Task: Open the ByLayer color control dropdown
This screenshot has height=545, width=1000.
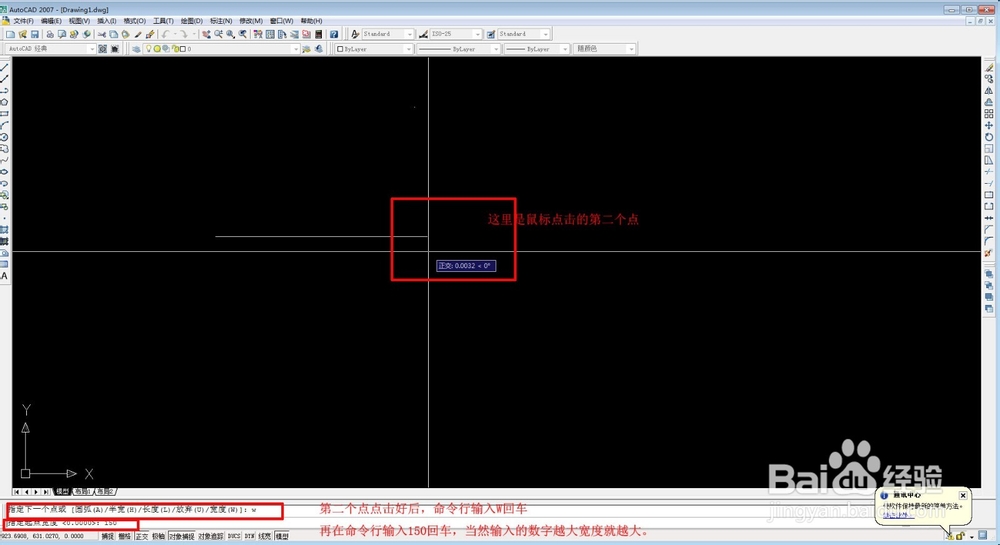Action: tap(409, 48)
